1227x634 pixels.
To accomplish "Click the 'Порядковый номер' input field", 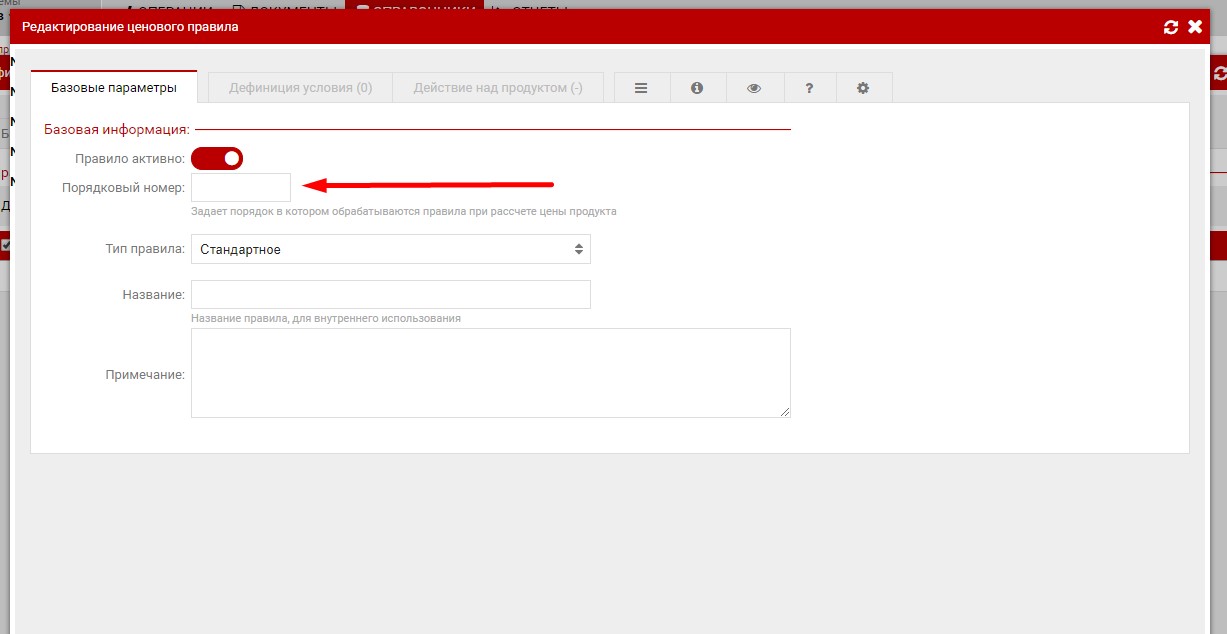I will click(x=241, y=187).
